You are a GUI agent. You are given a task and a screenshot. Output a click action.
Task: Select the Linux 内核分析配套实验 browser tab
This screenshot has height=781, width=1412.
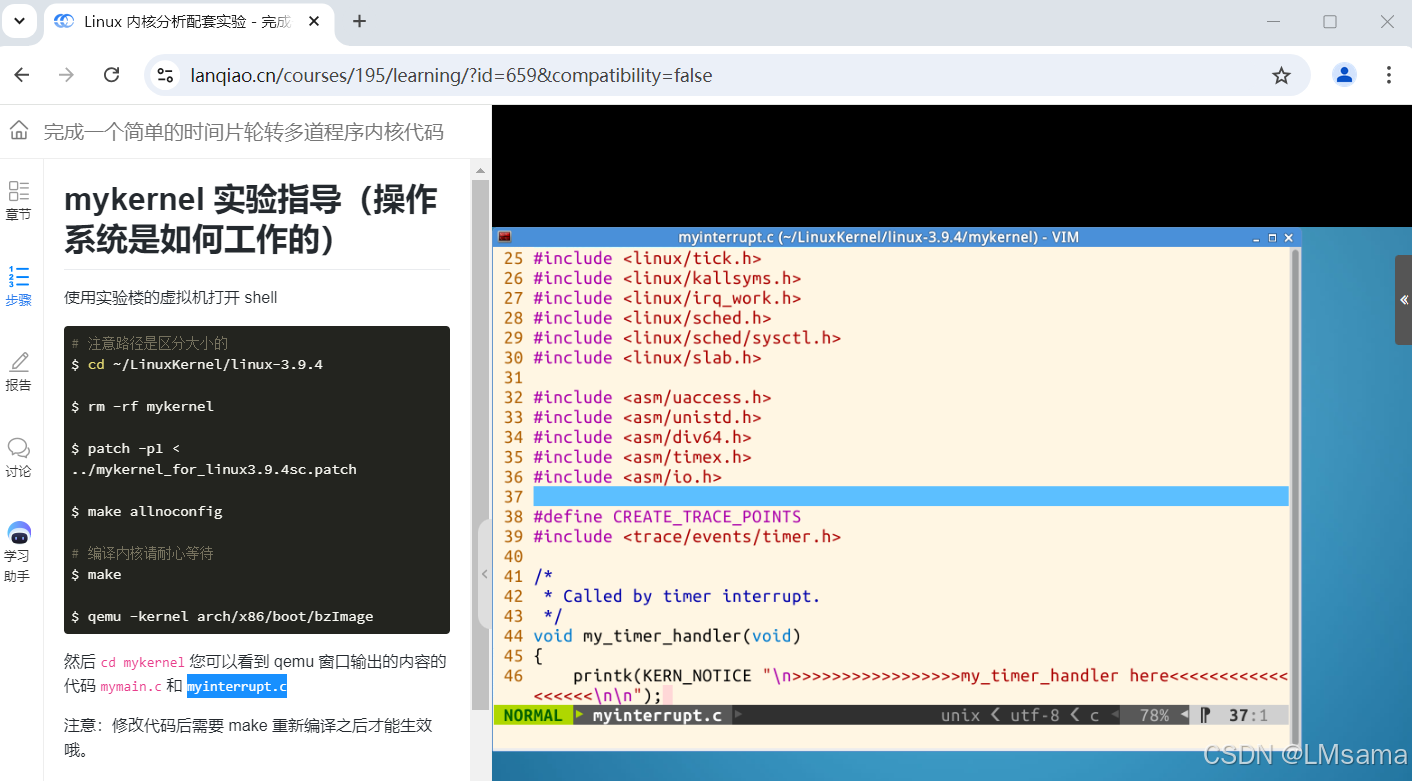188,22
